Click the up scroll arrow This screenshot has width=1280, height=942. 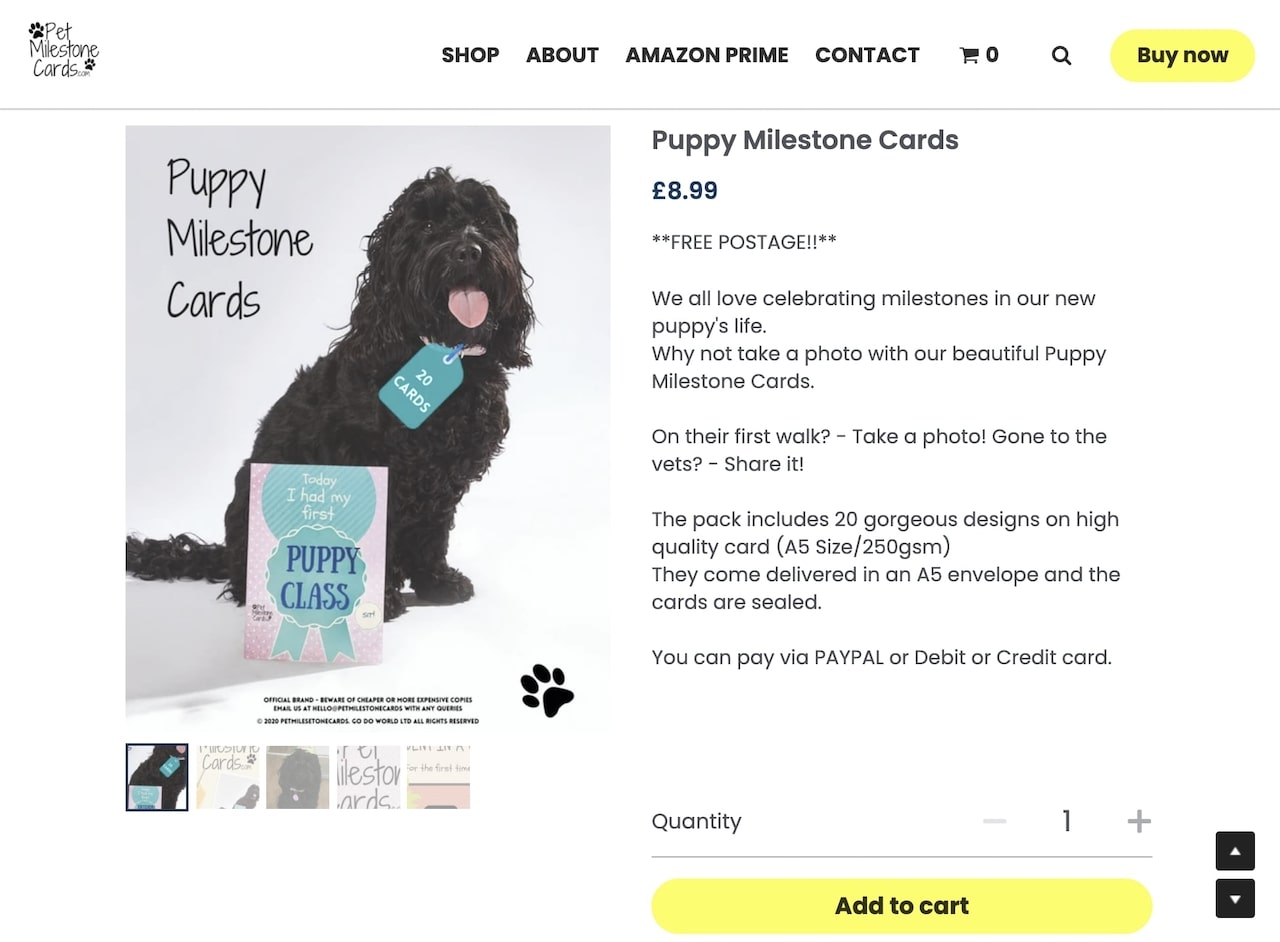1235,851
